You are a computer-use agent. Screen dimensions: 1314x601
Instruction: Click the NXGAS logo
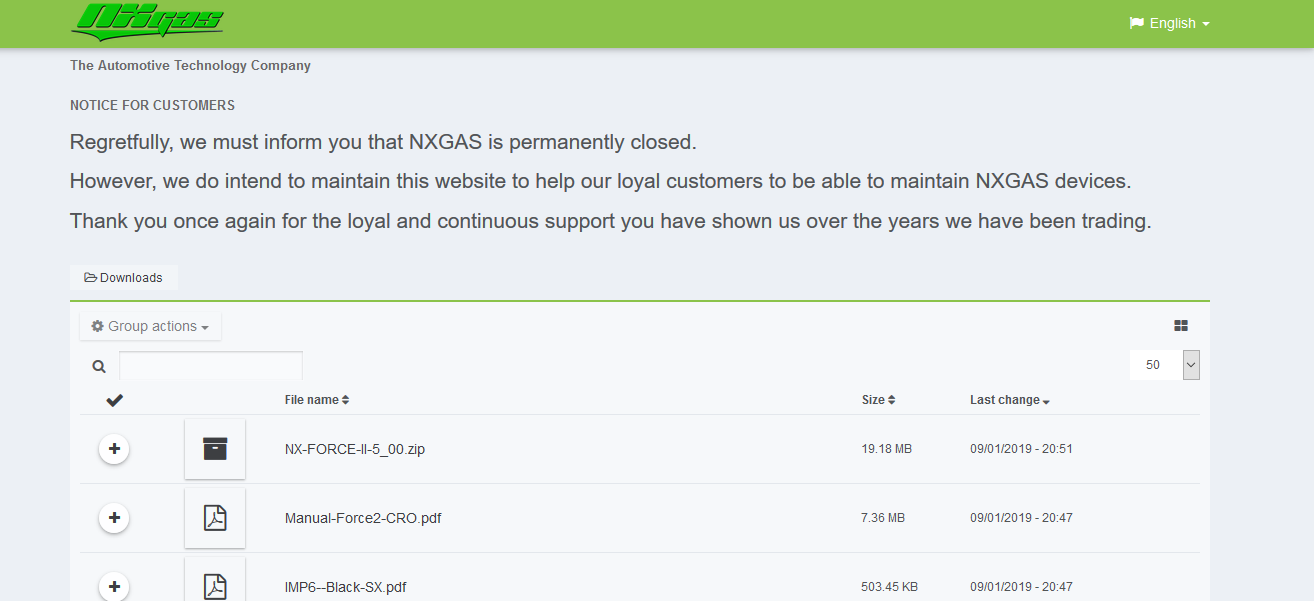tap(148, 21)
